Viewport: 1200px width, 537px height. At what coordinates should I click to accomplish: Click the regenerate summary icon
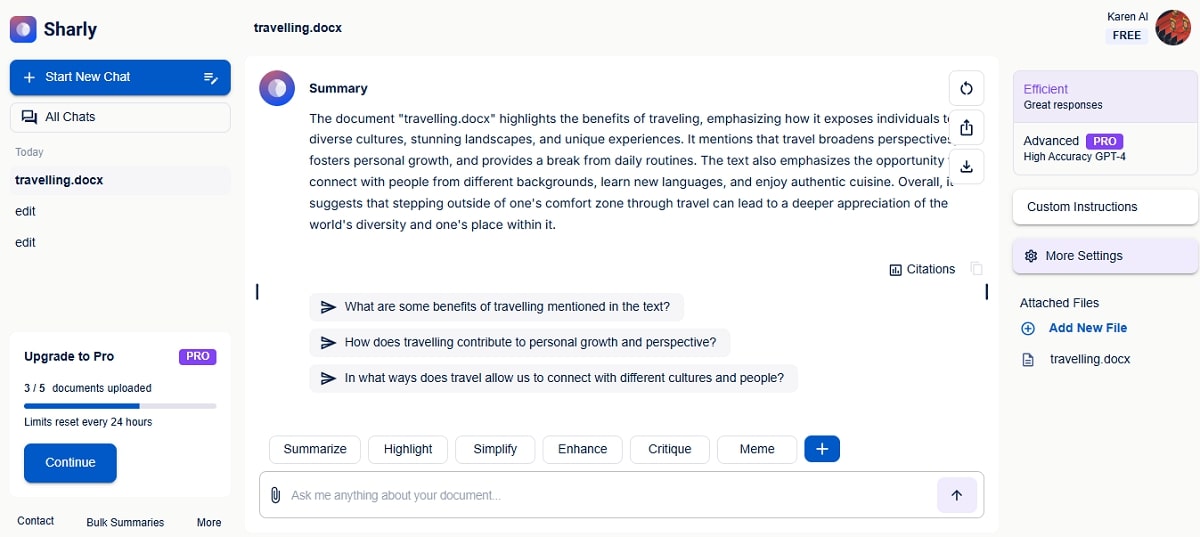click(x=966, y=88)
